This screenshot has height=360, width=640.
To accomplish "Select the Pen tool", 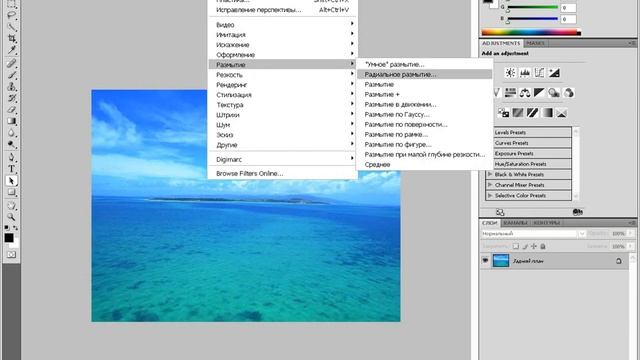I will coord(11,157).
